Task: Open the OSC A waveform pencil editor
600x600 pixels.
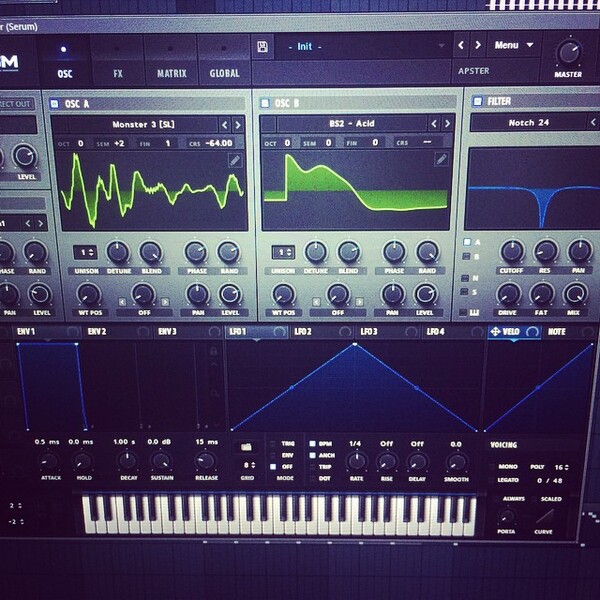Action: point(235,160)
